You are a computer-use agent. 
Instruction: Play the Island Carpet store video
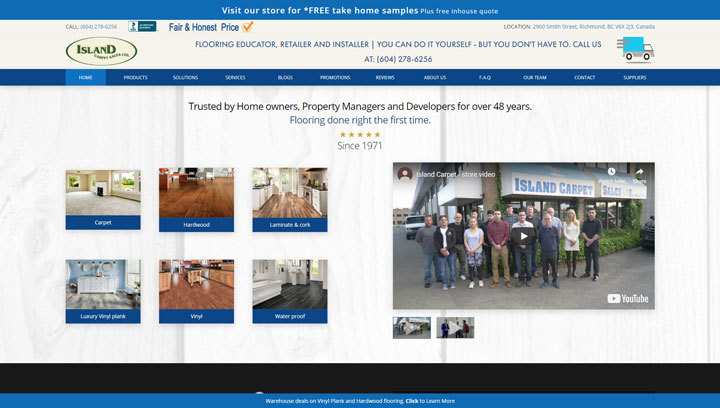point(523,236)
